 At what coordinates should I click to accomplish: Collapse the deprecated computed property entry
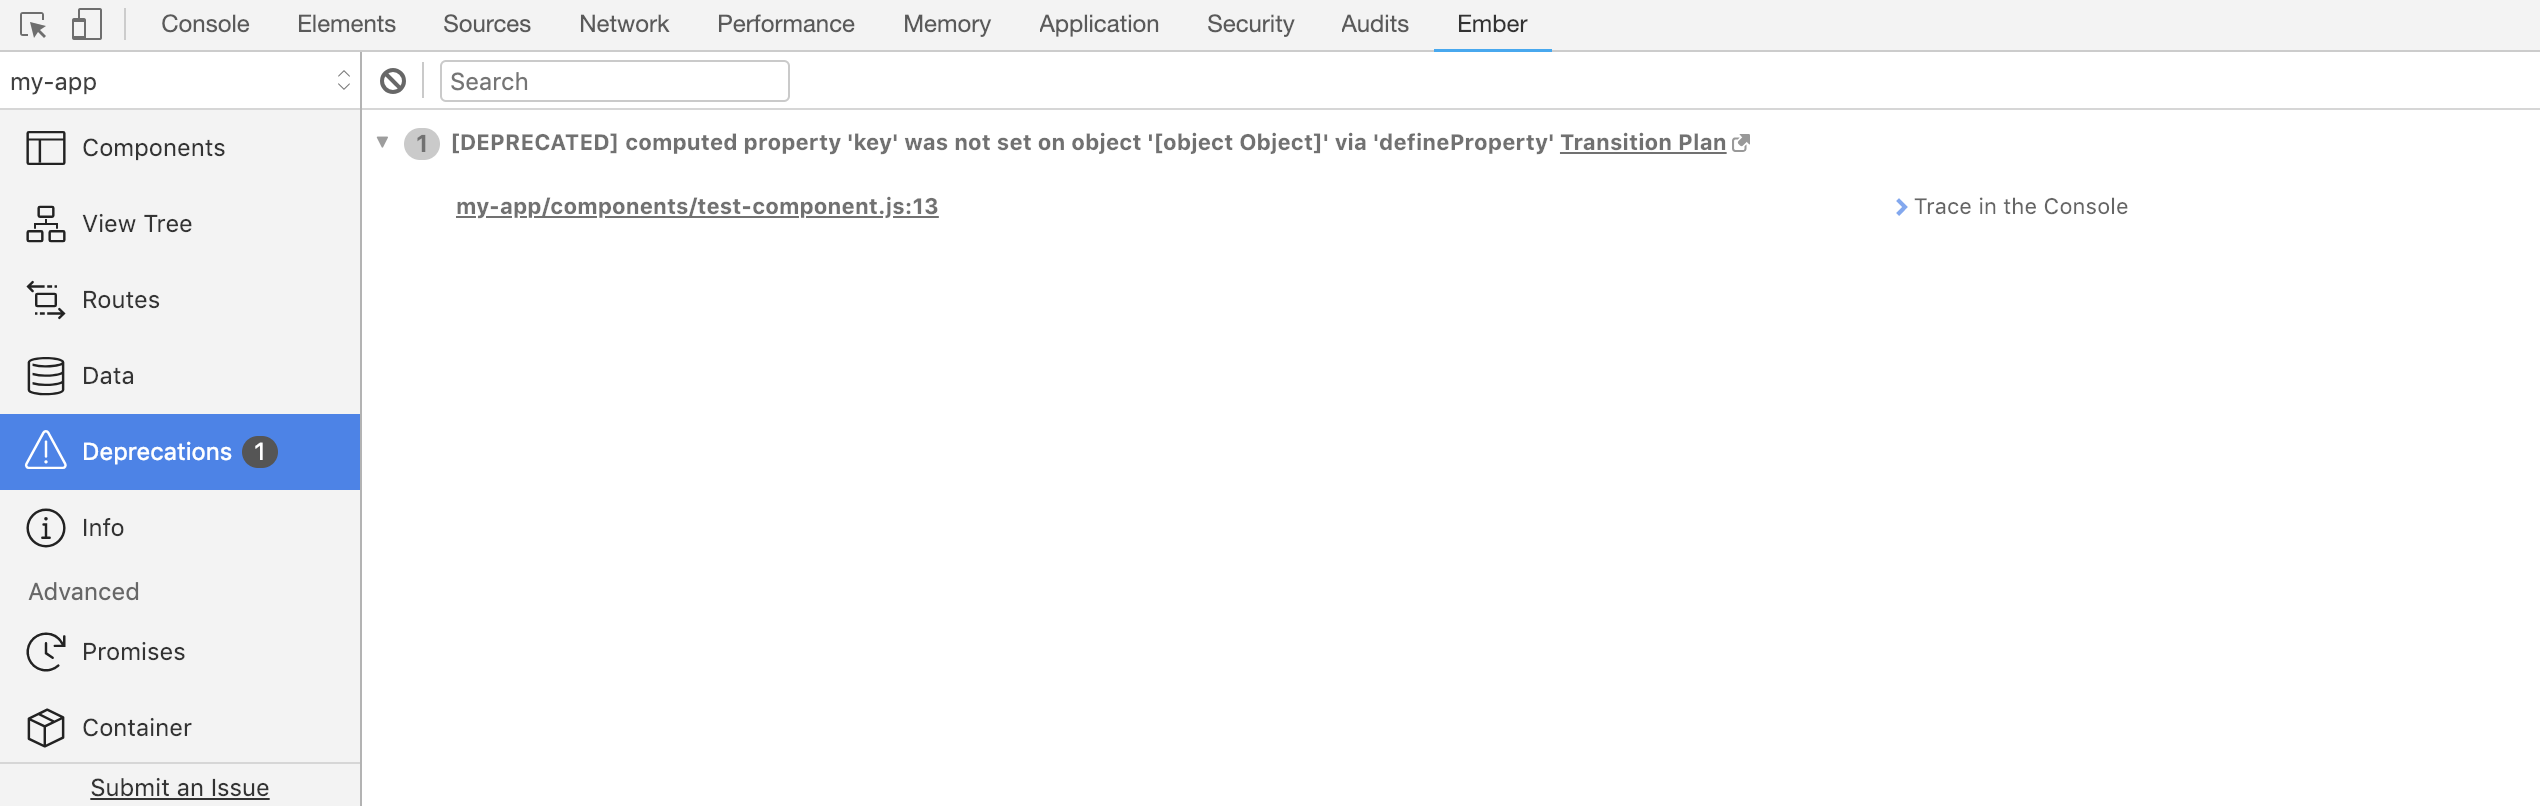382,142
